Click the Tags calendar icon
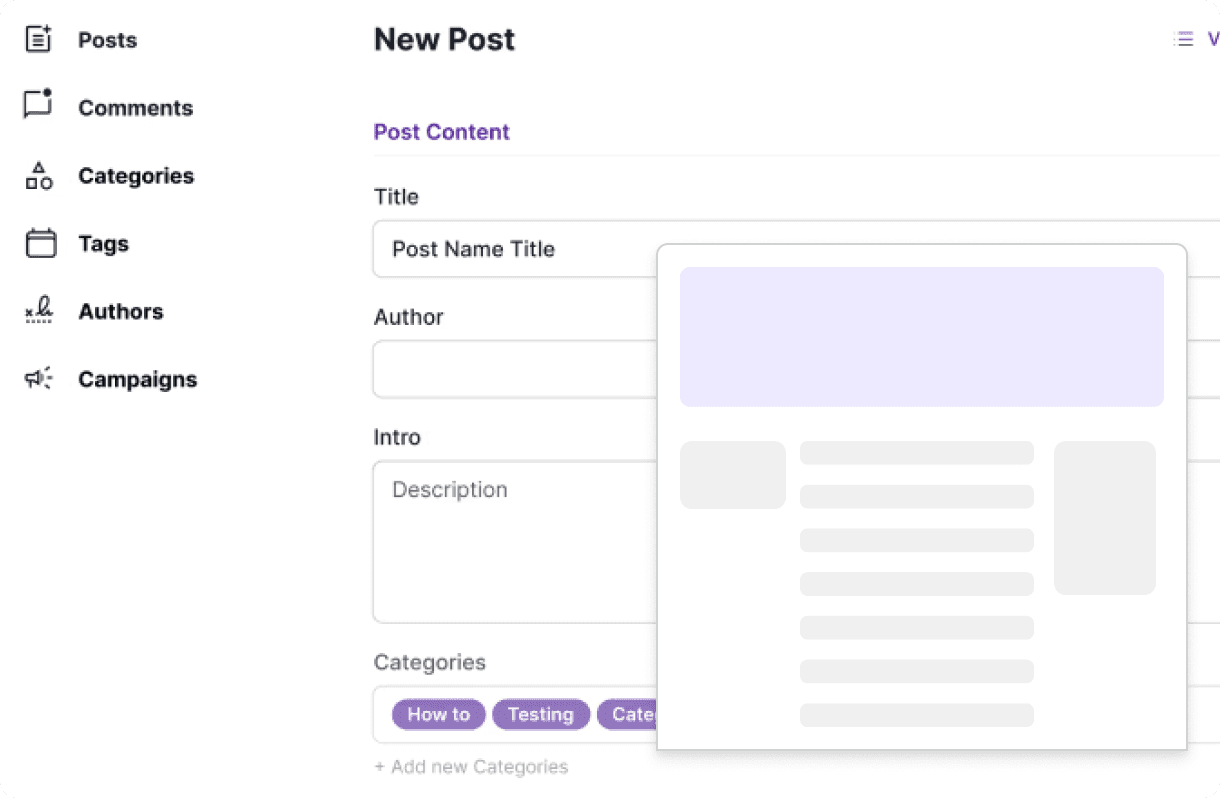The width and height of the screenshot is (1224, 798). point(40,243)
